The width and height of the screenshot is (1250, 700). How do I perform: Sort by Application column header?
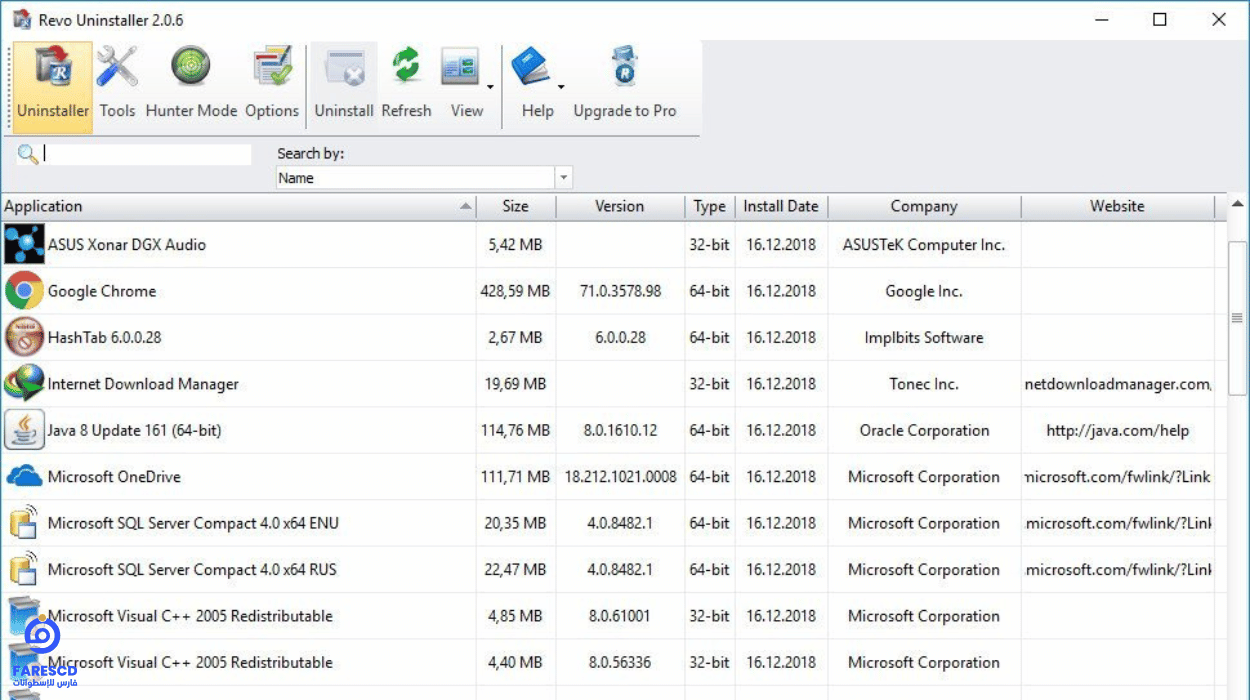click(x=238, y=206)
